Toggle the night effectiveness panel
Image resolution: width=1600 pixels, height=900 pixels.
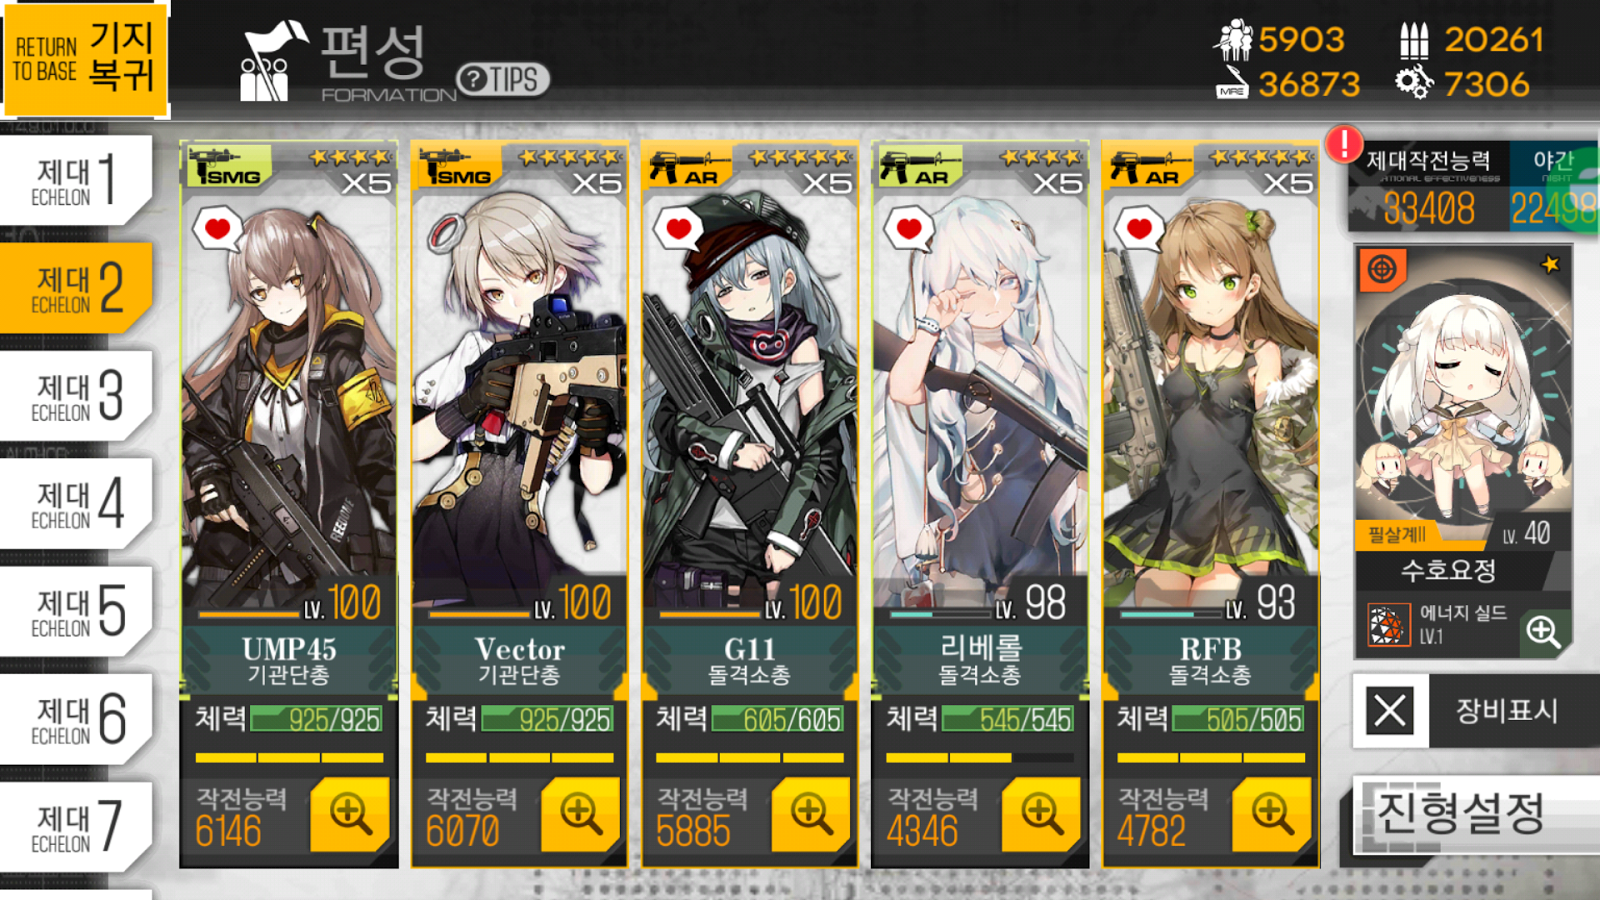(x=1553, y=187)
